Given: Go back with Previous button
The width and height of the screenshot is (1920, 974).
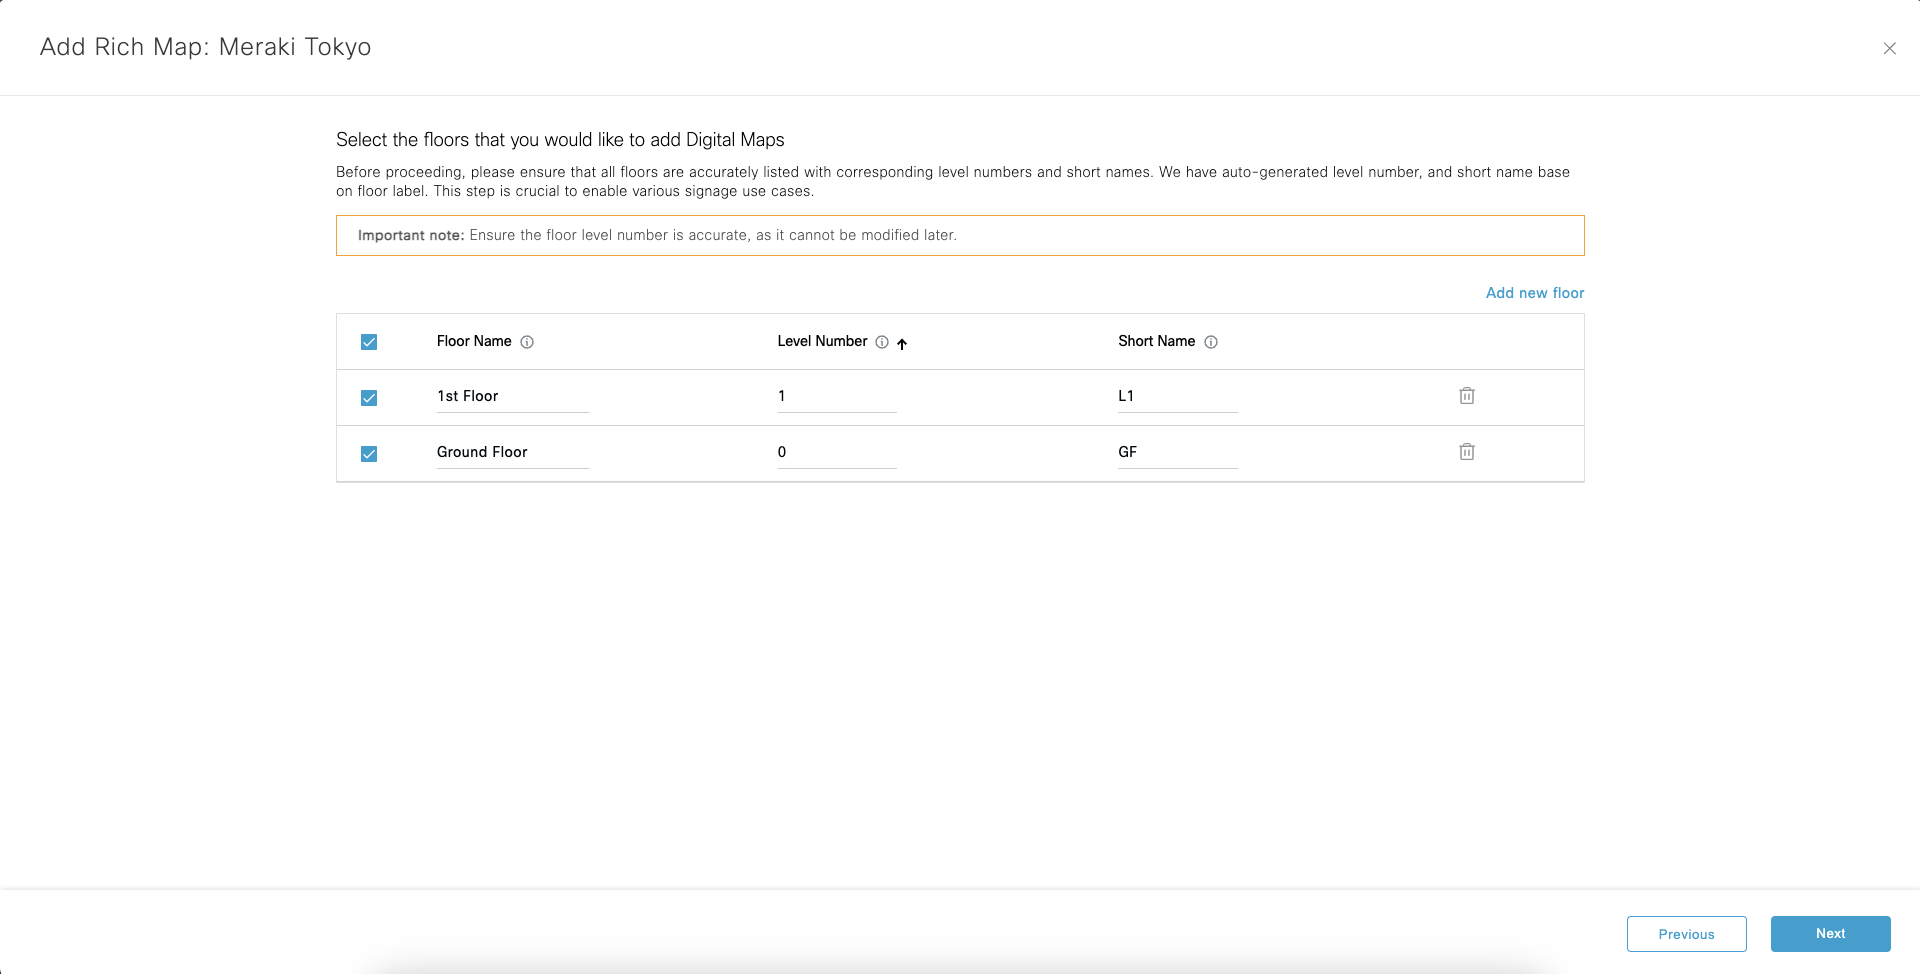Looking at the screenshot, I should point(1686,934).
